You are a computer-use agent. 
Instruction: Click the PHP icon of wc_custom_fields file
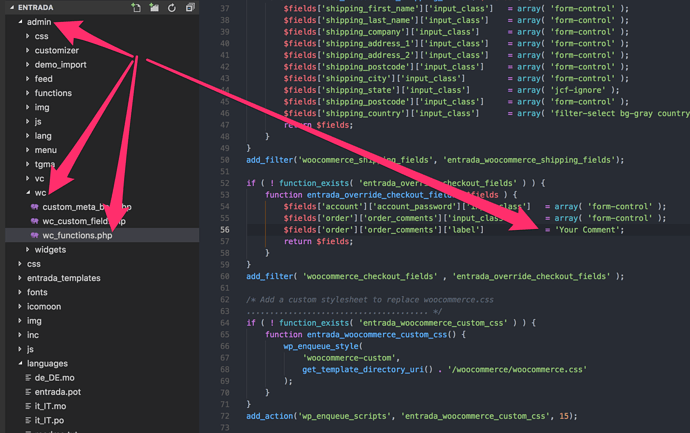click(x=34, y=221)
